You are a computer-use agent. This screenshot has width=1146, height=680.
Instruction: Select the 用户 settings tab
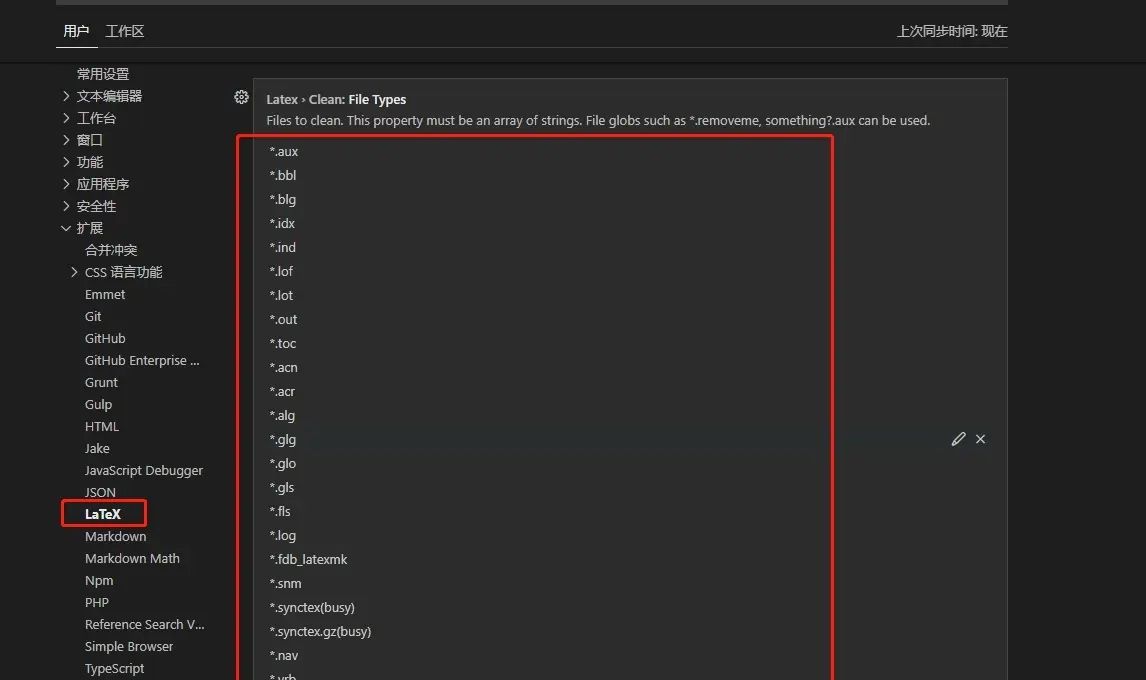pos(76,31)
